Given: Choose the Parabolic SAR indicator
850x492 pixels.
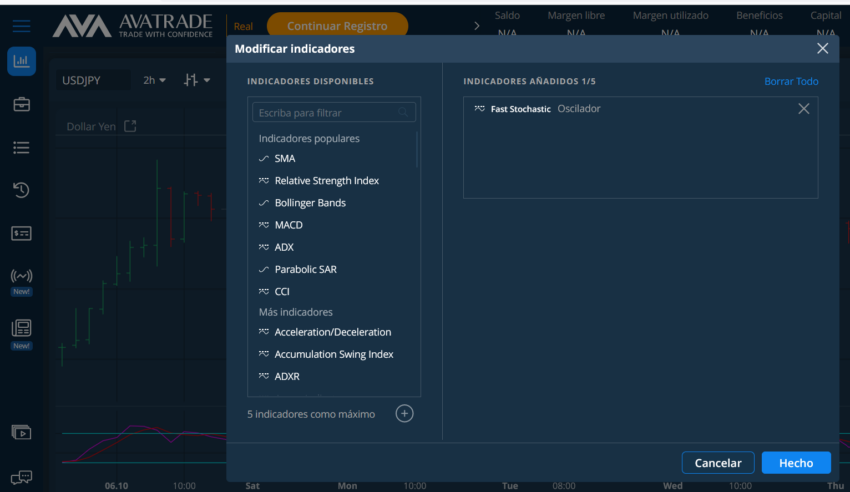Looking at the screenshot, I should [x=305, y=269].
